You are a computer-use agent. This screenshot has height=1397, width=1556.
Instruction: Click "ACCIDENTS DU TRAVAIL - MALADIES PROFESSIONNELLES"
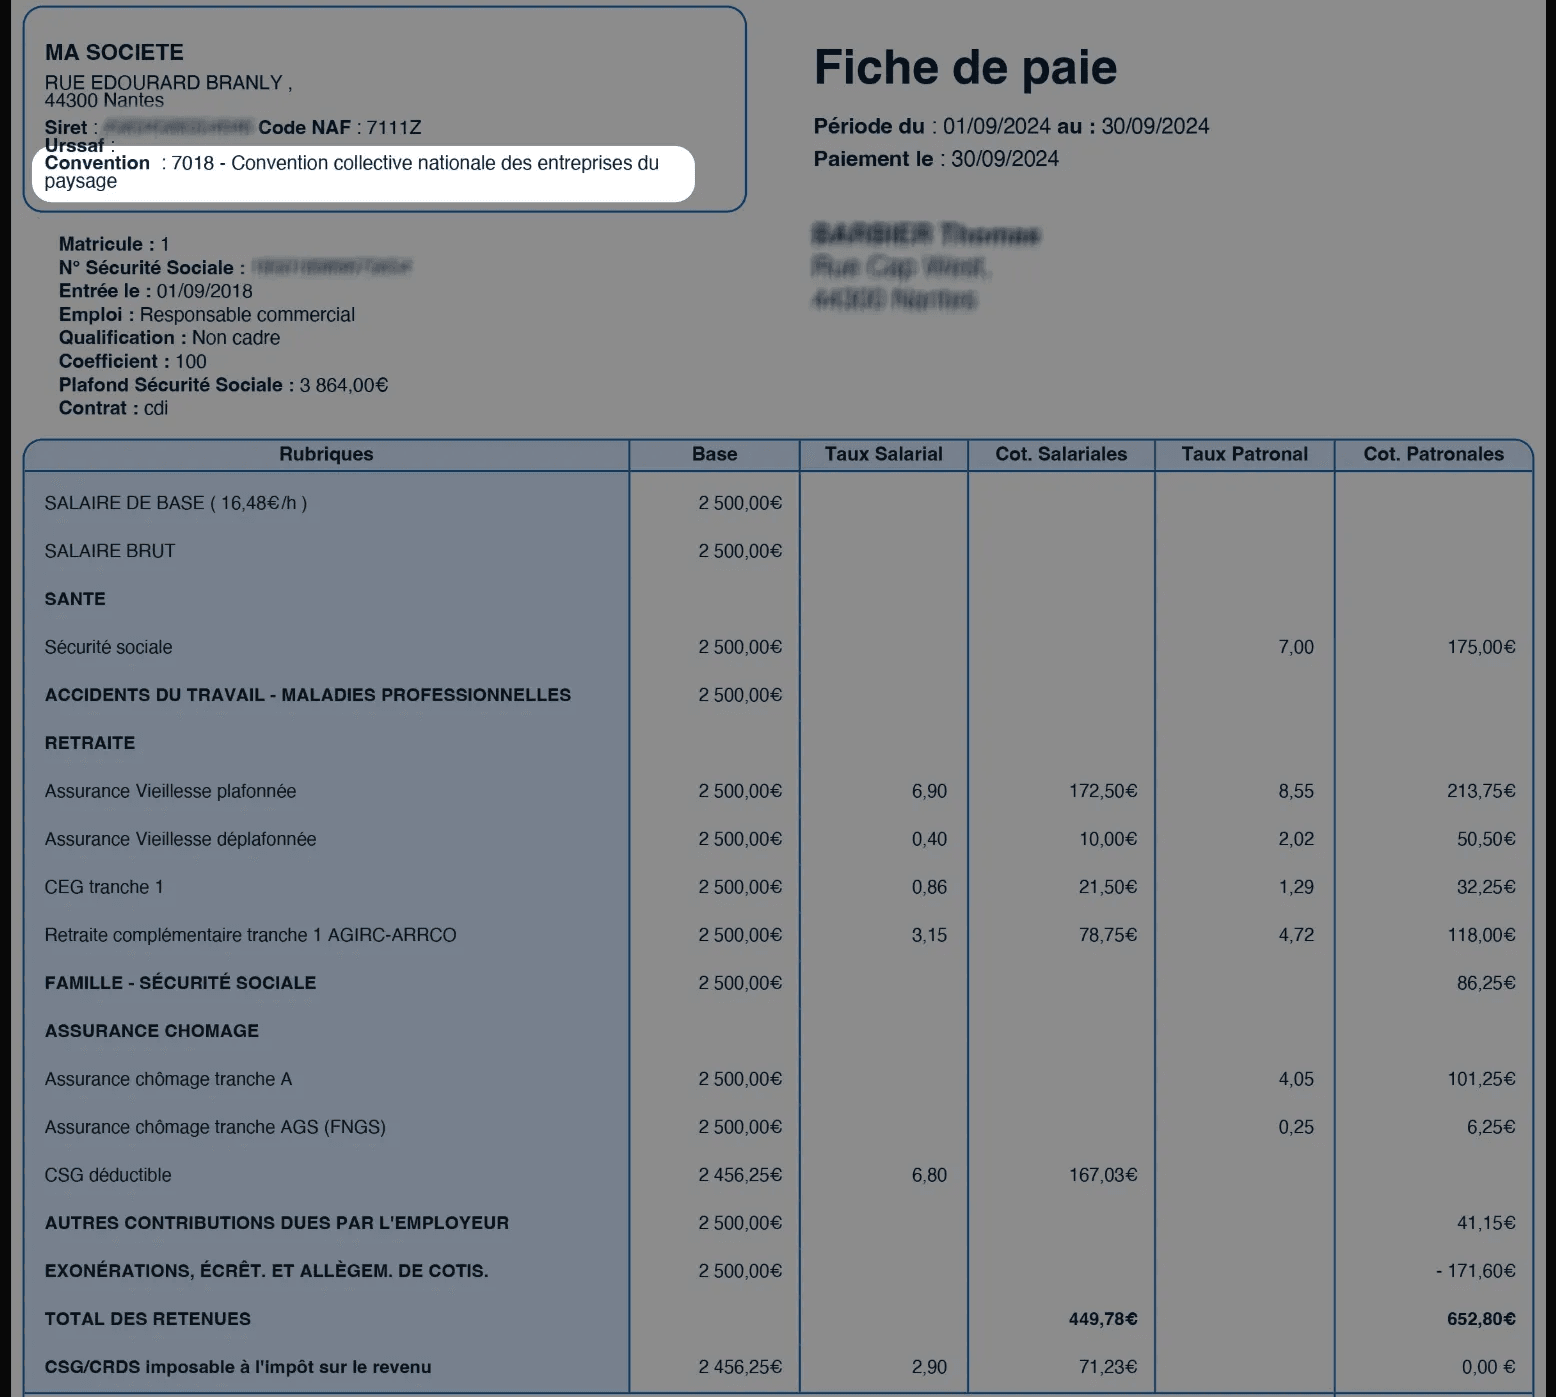tap(308, 695)
